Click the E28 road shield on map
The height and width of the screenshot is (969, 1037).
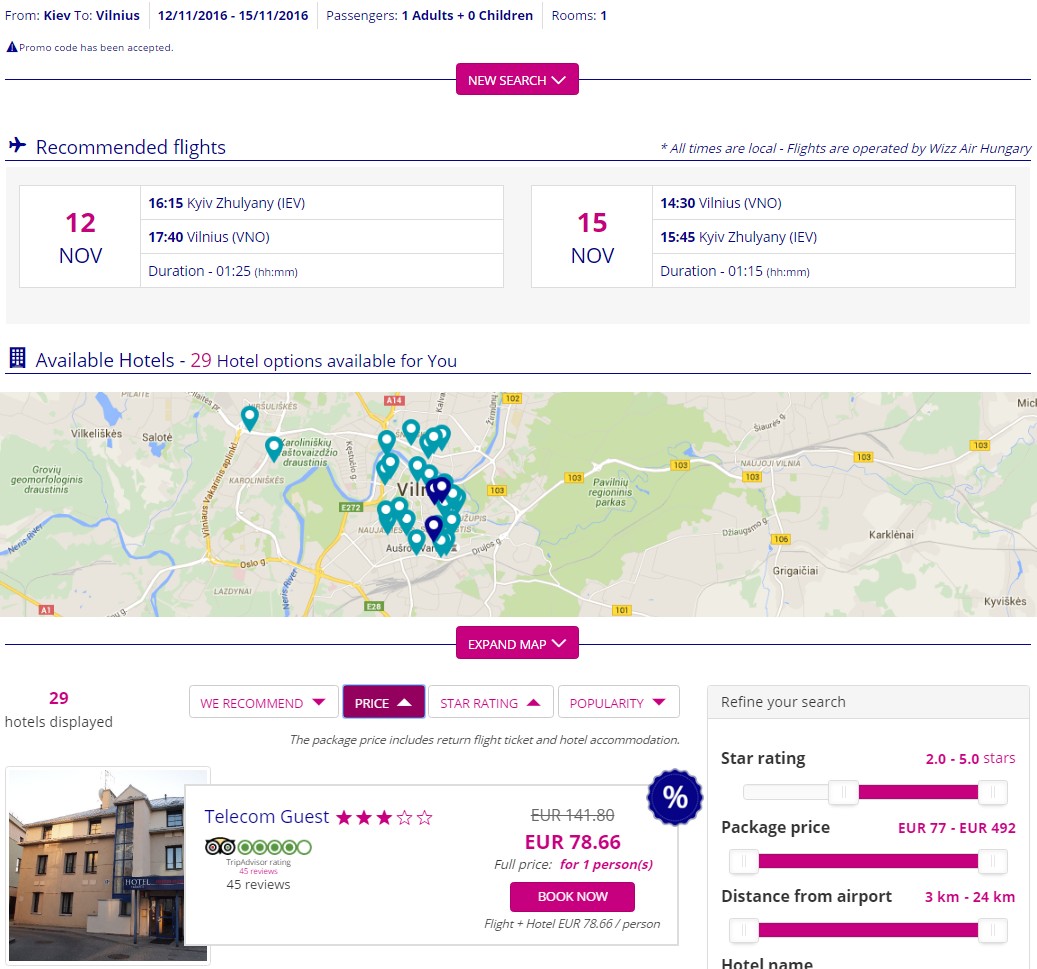[x=374, y=606]
